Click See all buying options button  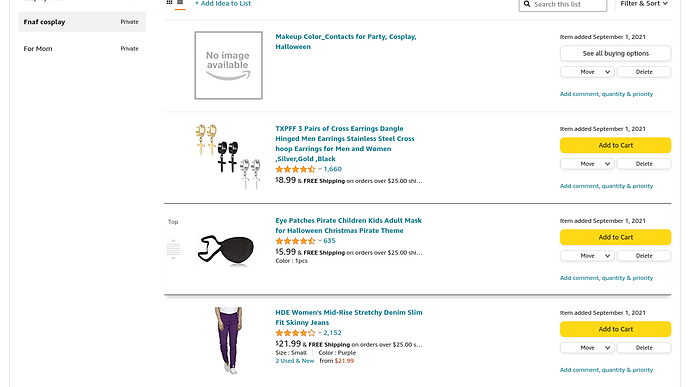616,53
